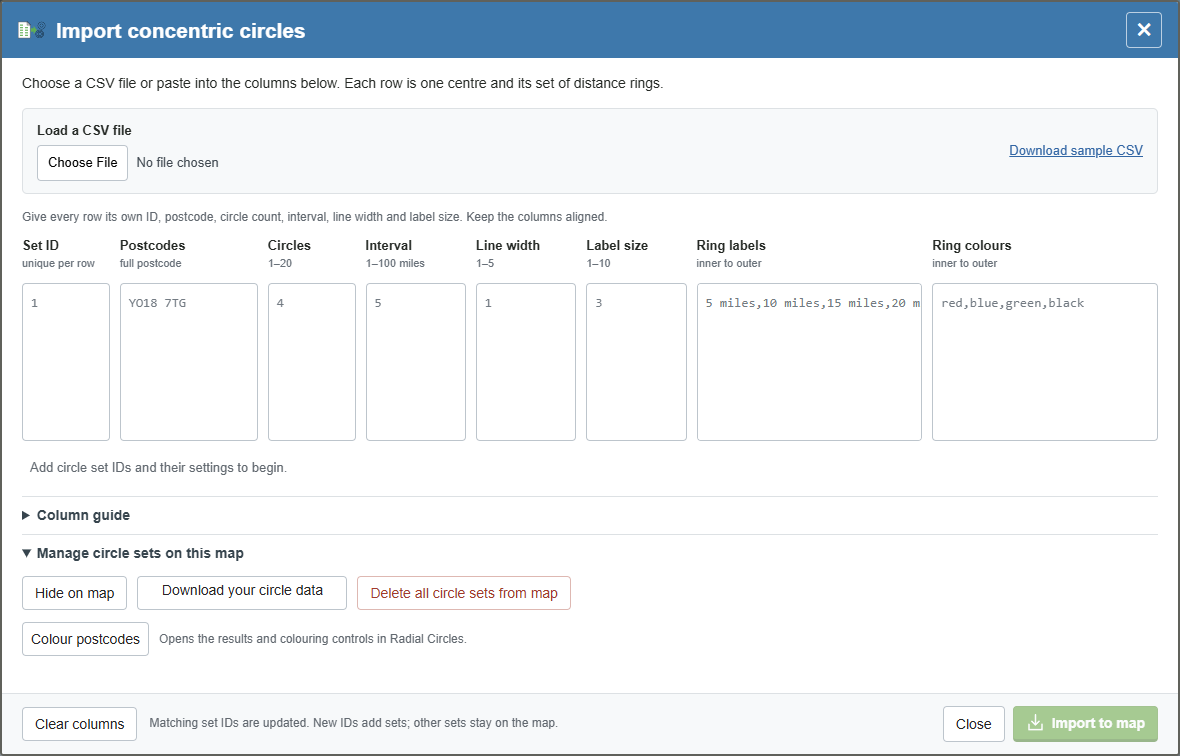Click the 'Import concentric circles' title text

click(x=181, y=31)
